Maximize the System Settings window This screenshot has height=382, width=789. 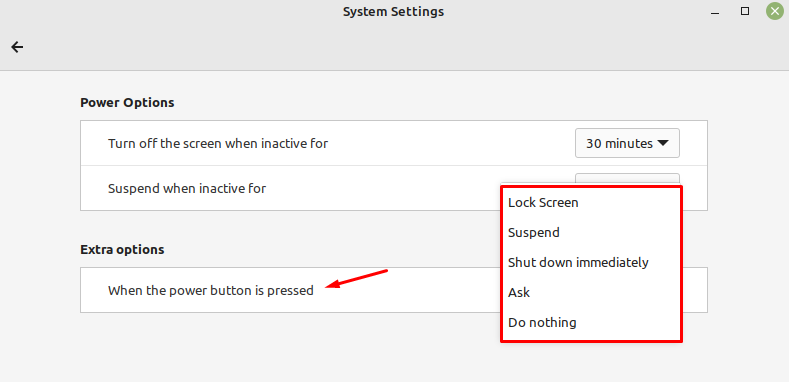point(745,11)
